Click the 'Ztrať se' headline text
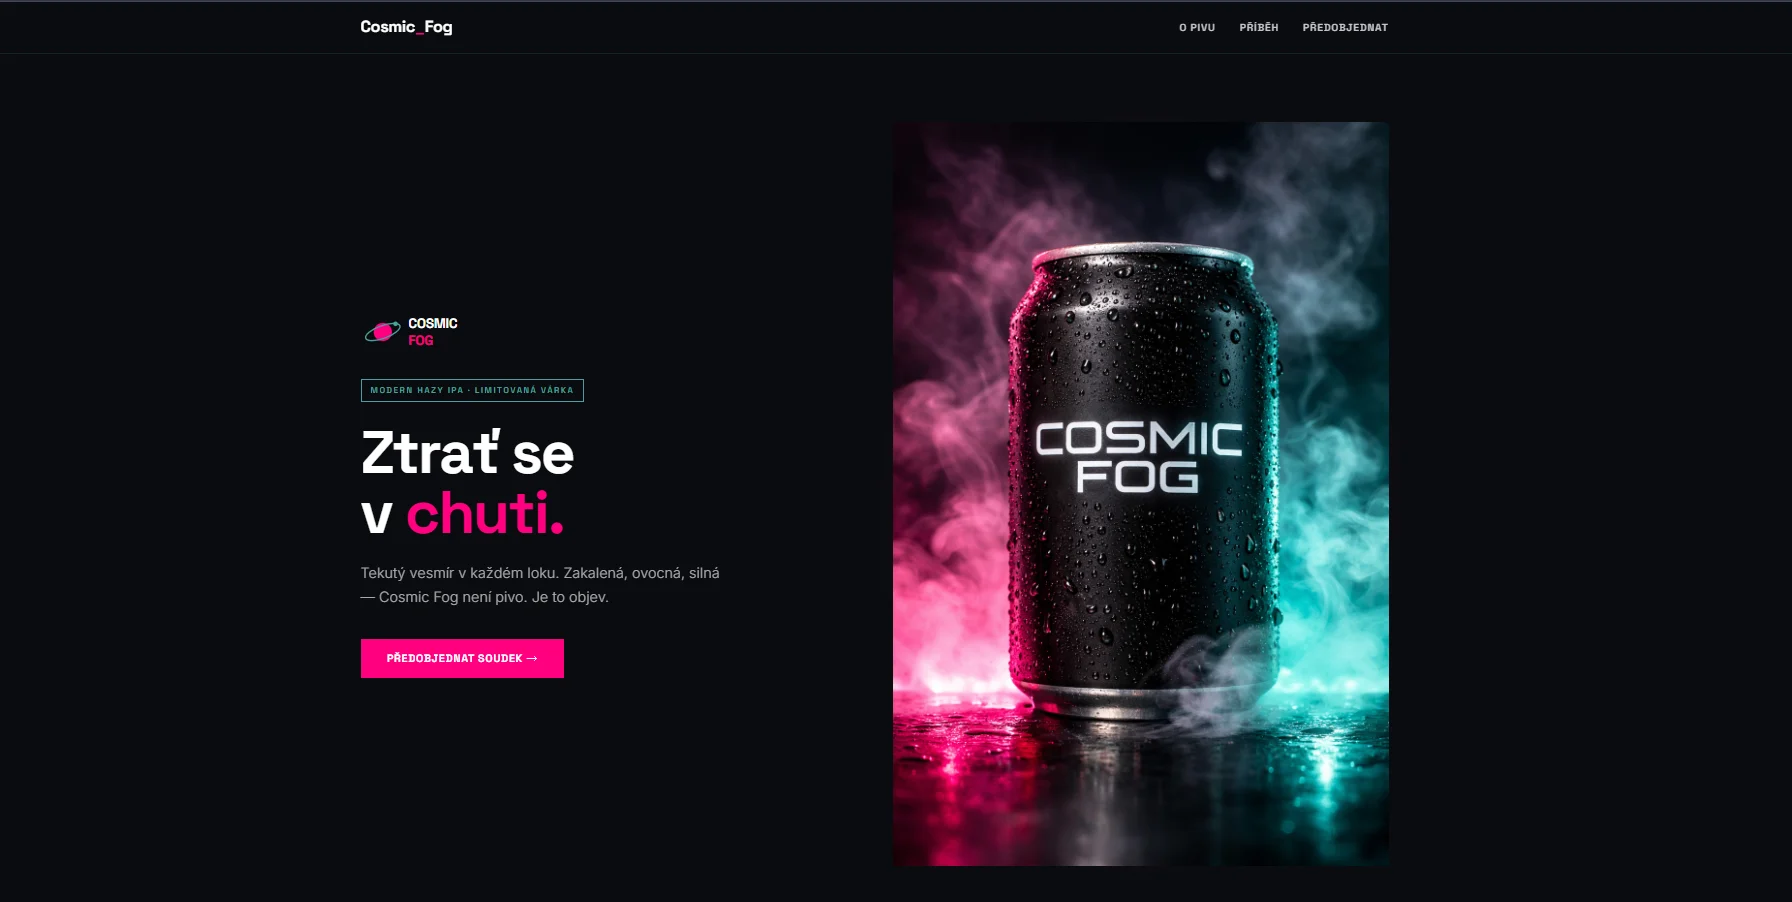 tap(467, 453)
